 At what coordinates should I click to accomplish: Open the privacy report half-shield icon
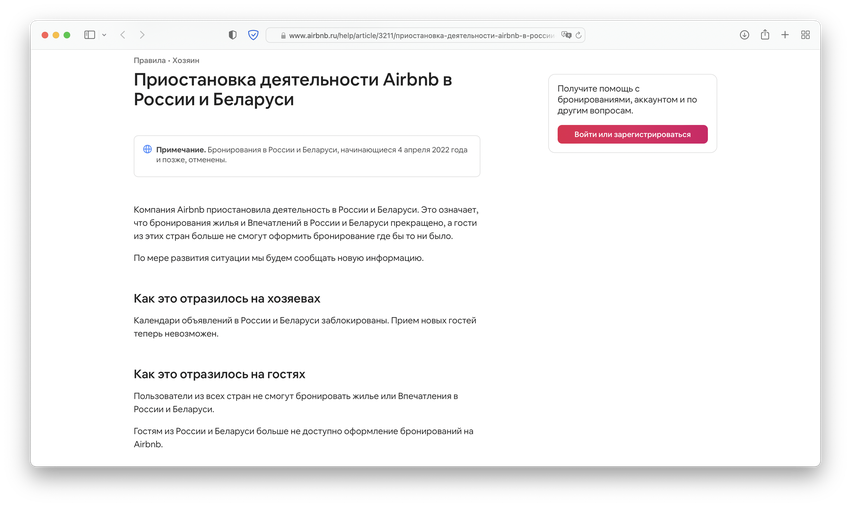233,35
